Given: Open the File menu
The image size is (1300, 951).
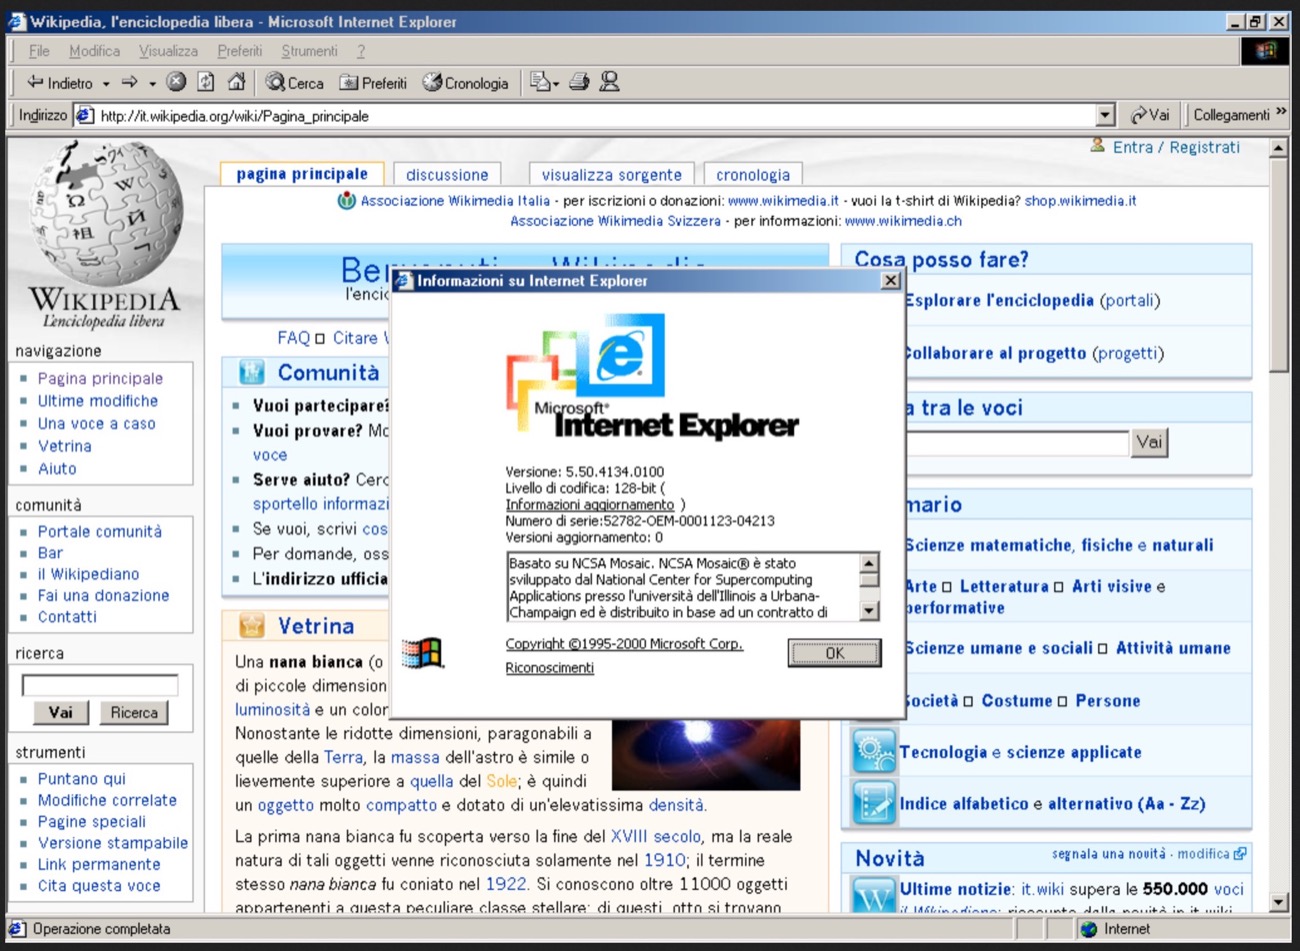Looking at the screenshot, I should pyautogui.click(x=39, y=51).
